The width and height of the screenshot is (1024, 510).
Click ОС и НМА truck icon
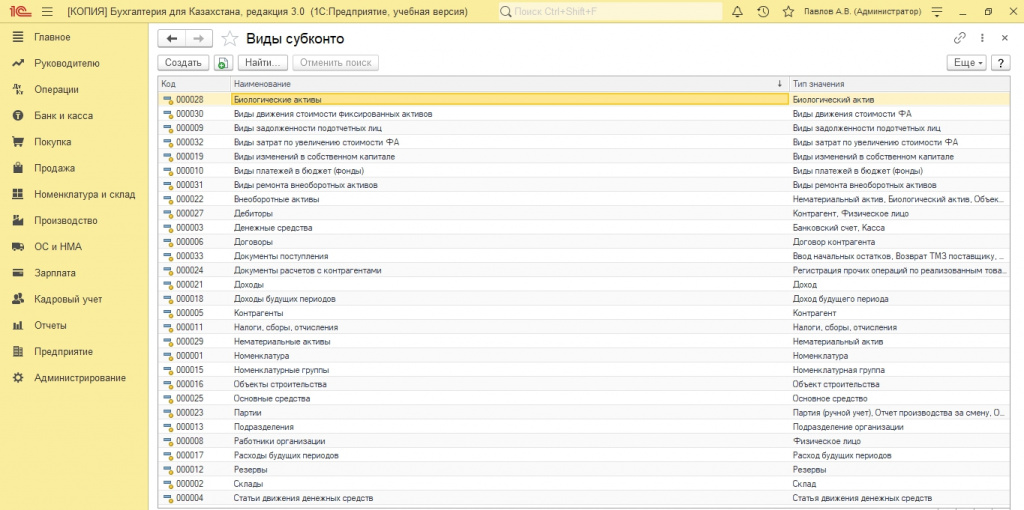(x=18, y=247)
